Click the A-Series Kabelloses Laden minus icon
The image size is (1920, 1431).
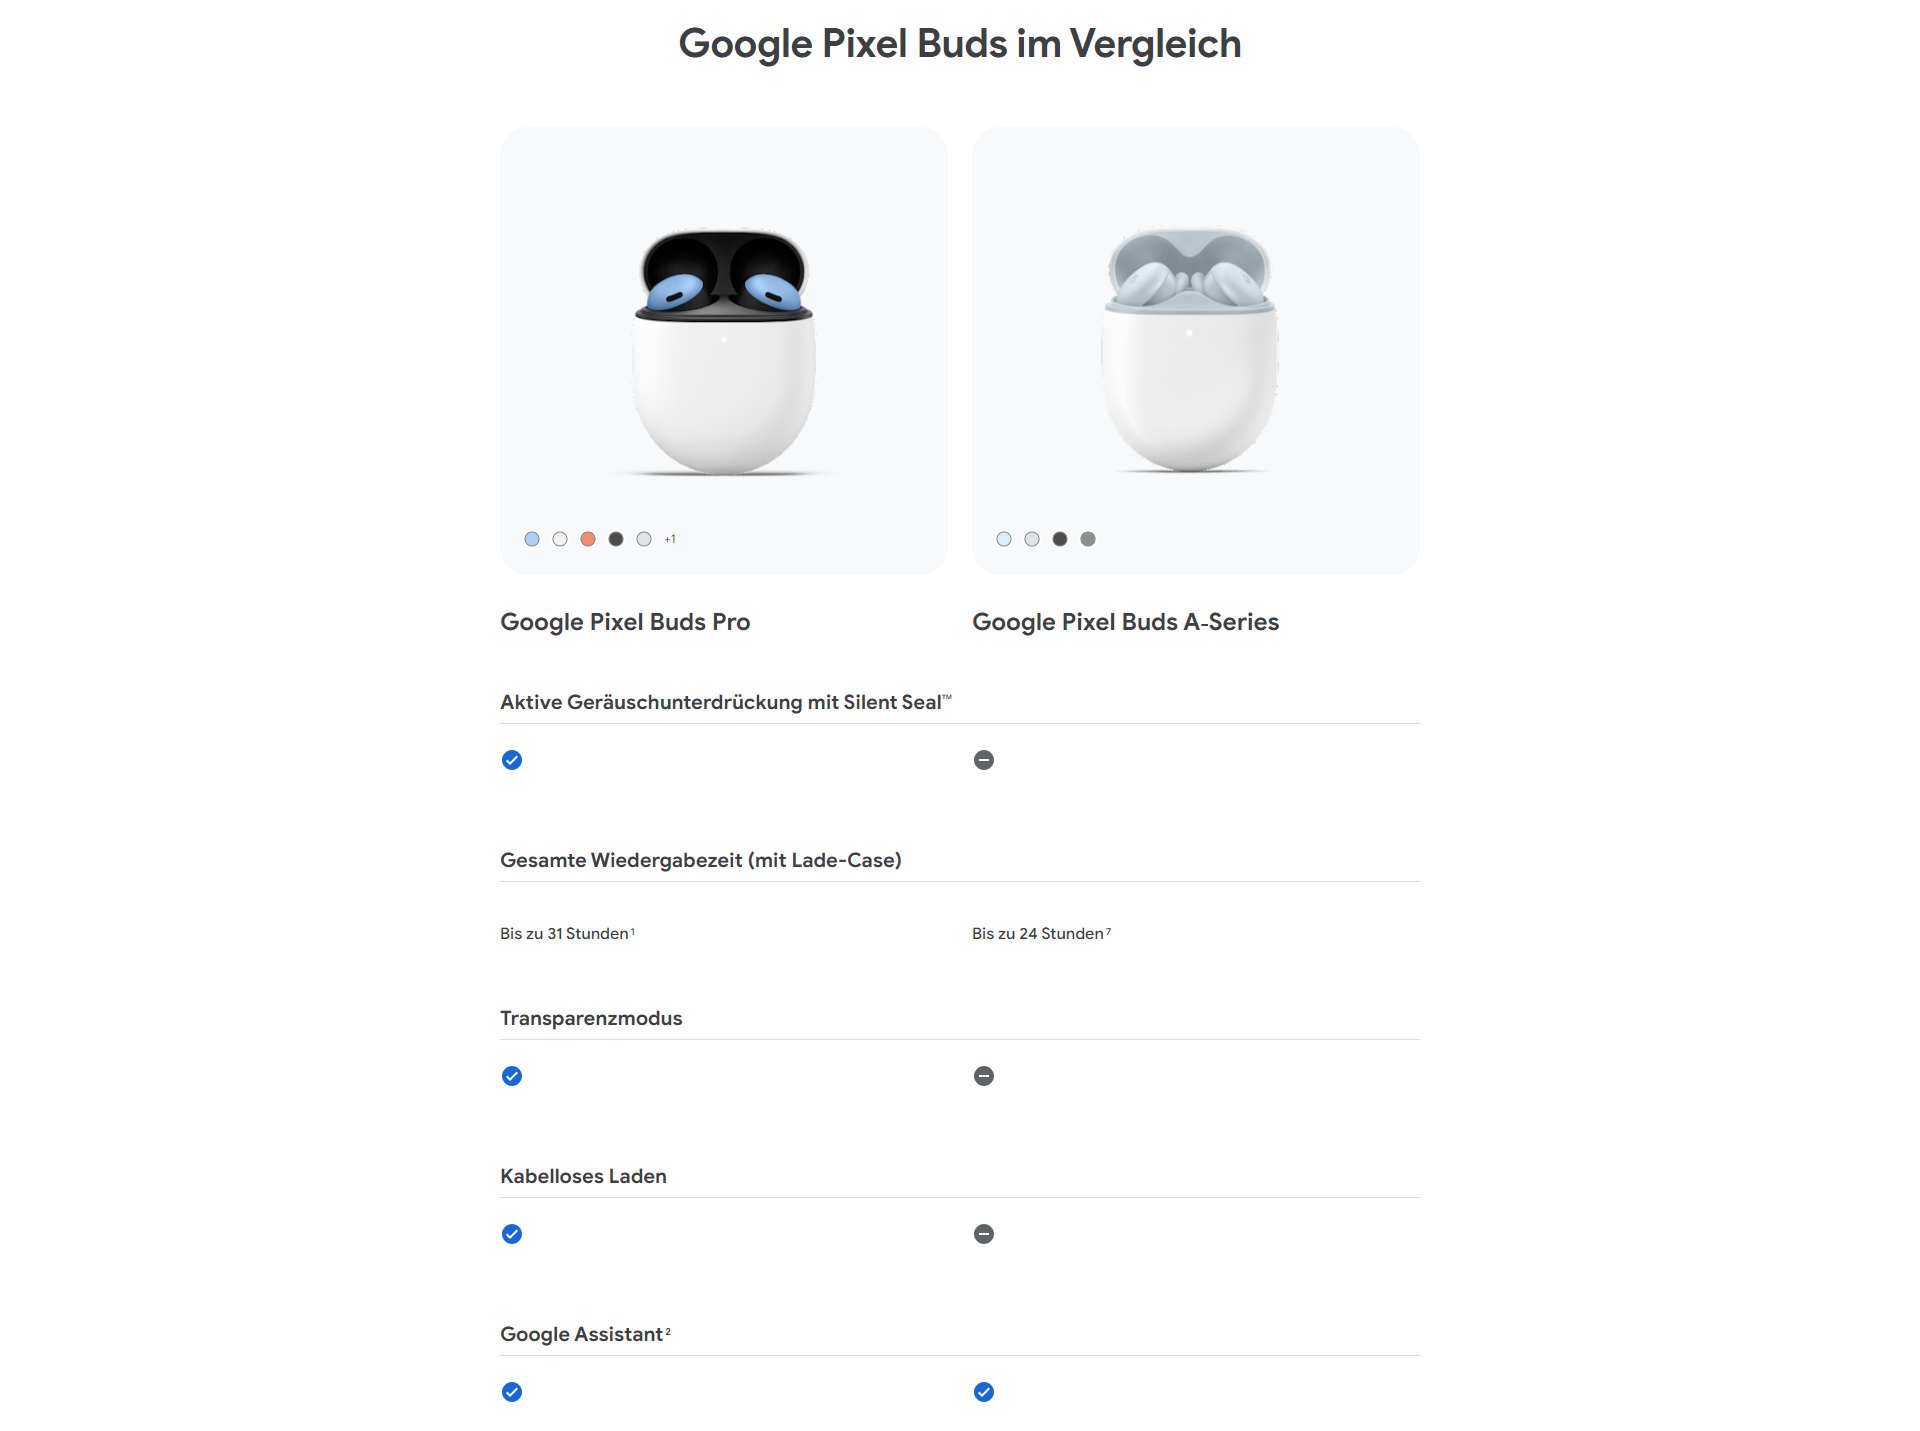[984, 1234]
